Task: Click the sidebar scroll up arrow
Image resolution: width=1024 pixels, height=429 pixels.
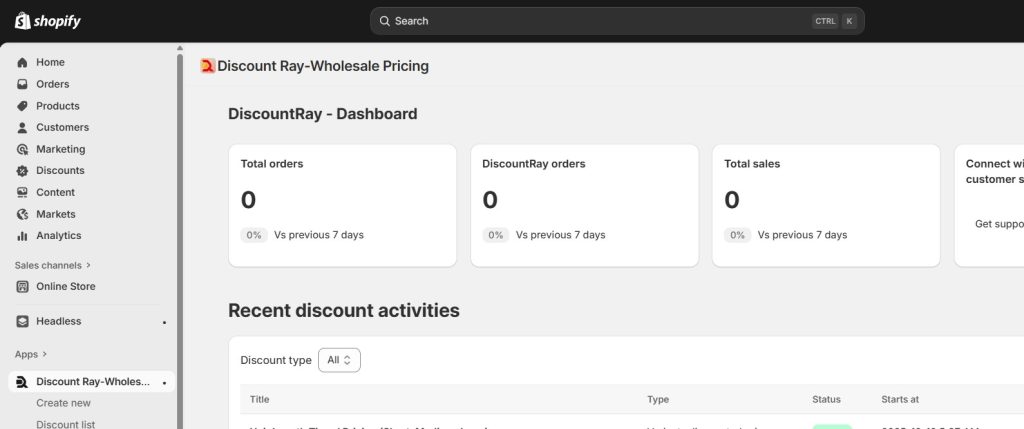Action: (180, 48)
